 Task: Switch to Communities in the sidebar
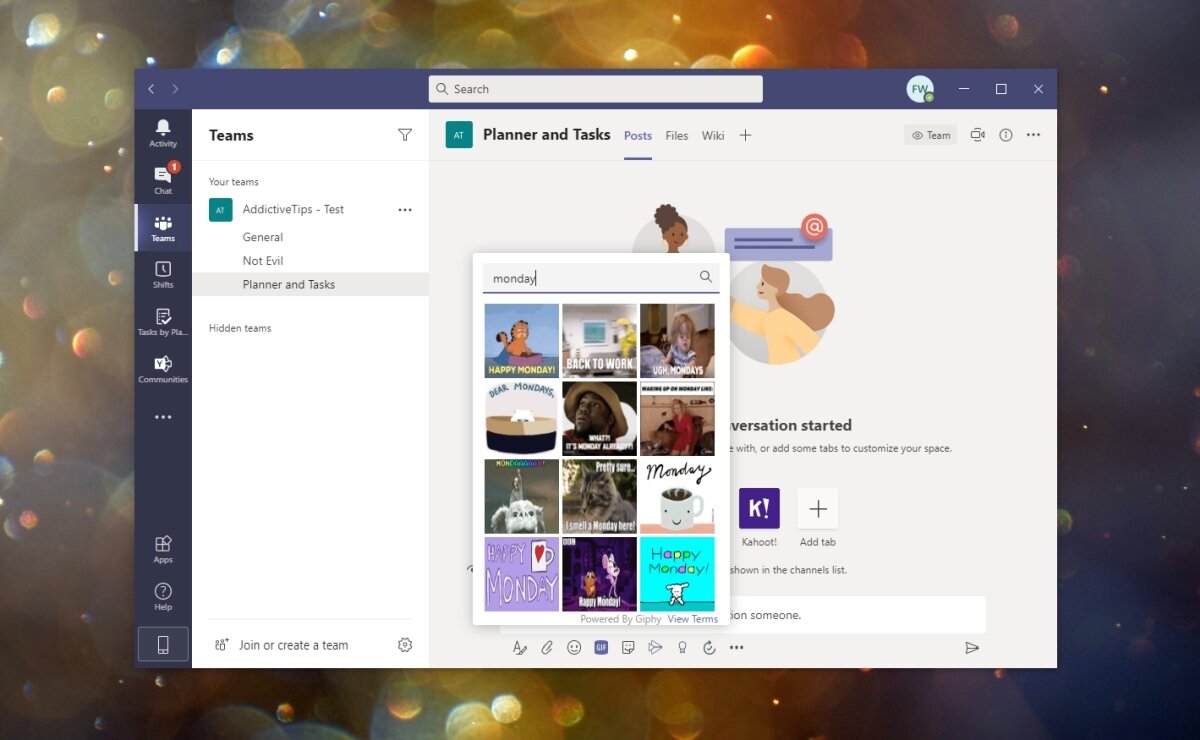click(x=162, y=369)
